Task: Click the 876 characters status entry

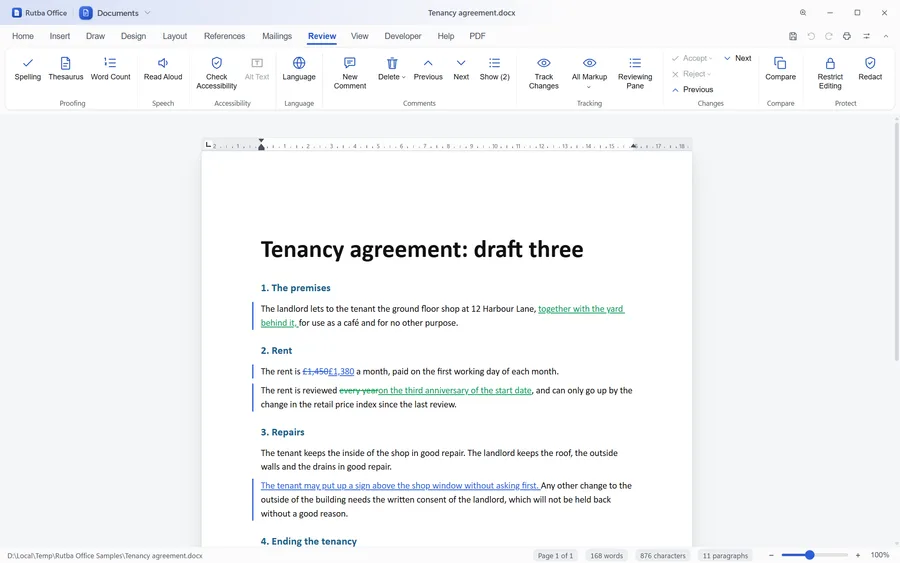Action: pos(662,556)
